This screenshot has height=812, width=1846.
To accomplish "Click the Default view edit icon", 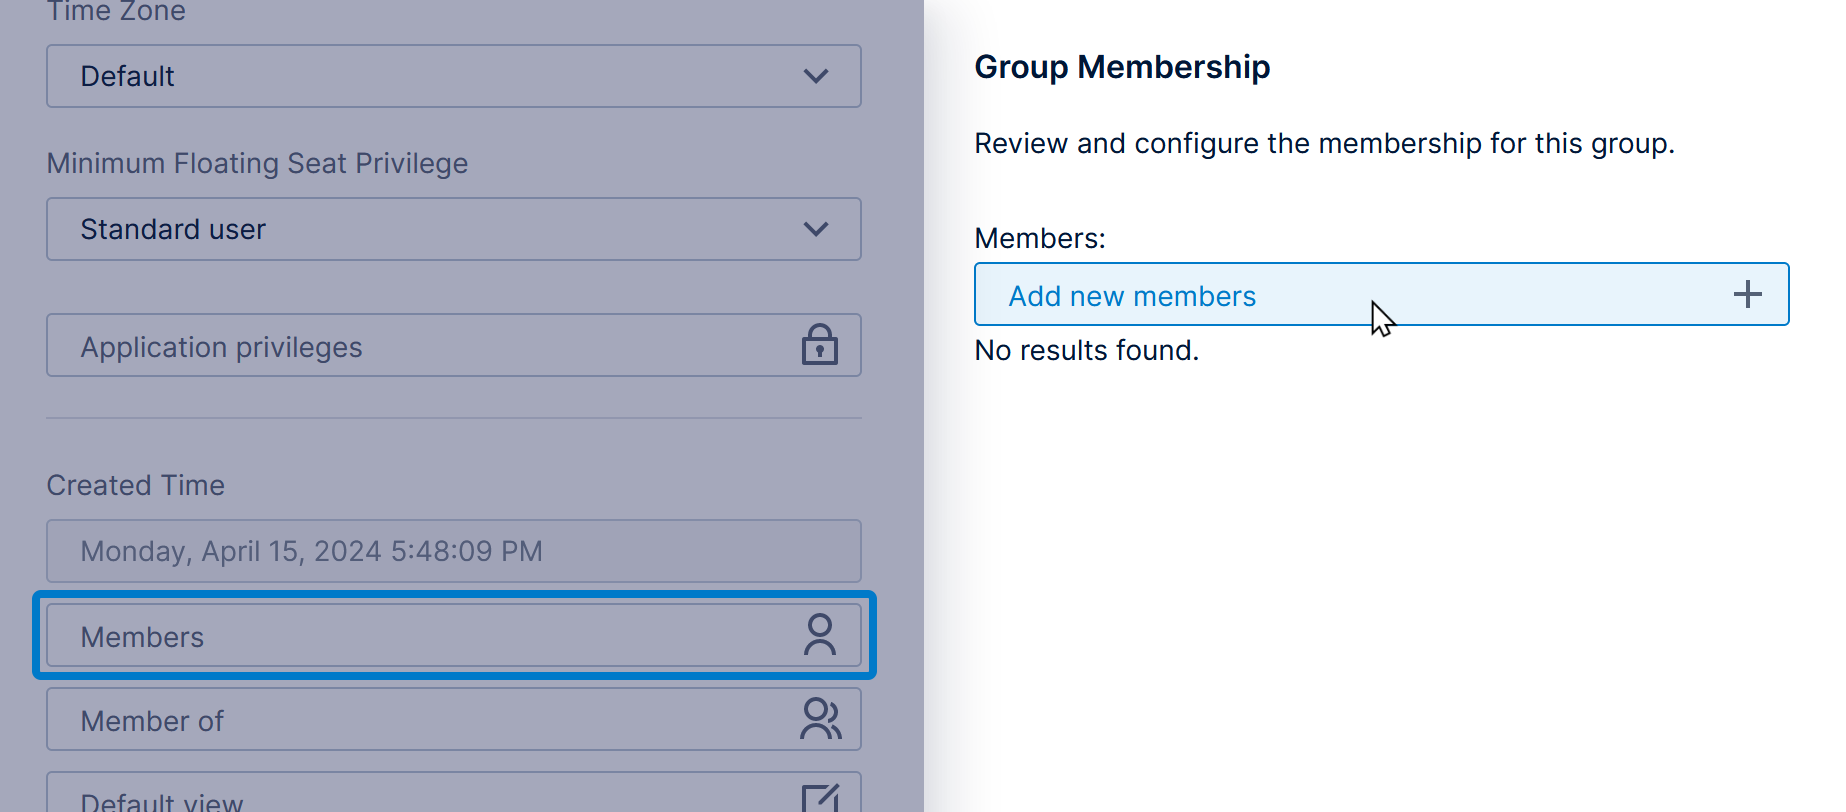I will 821,798.
